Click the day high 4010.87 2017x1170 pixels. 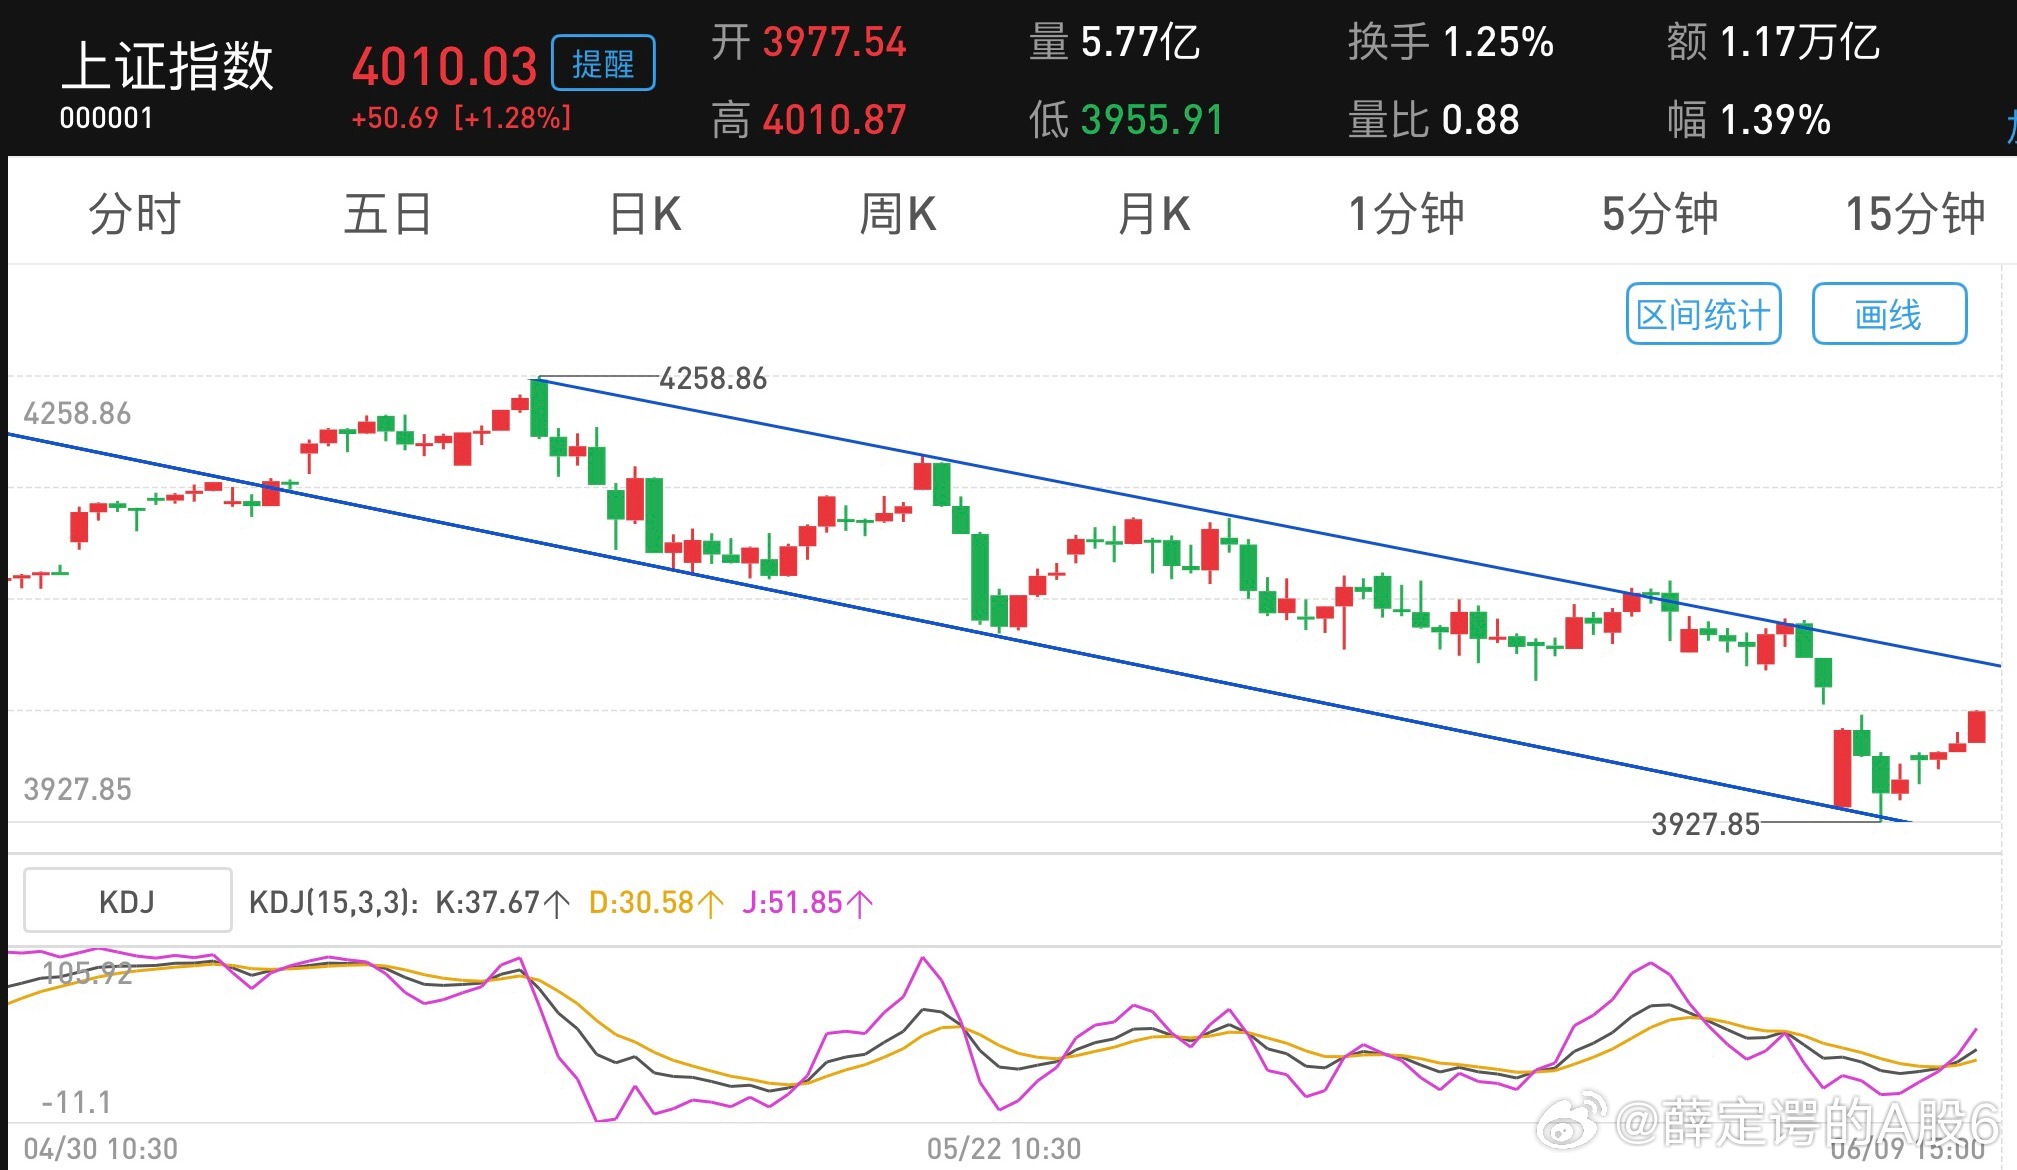834,120
